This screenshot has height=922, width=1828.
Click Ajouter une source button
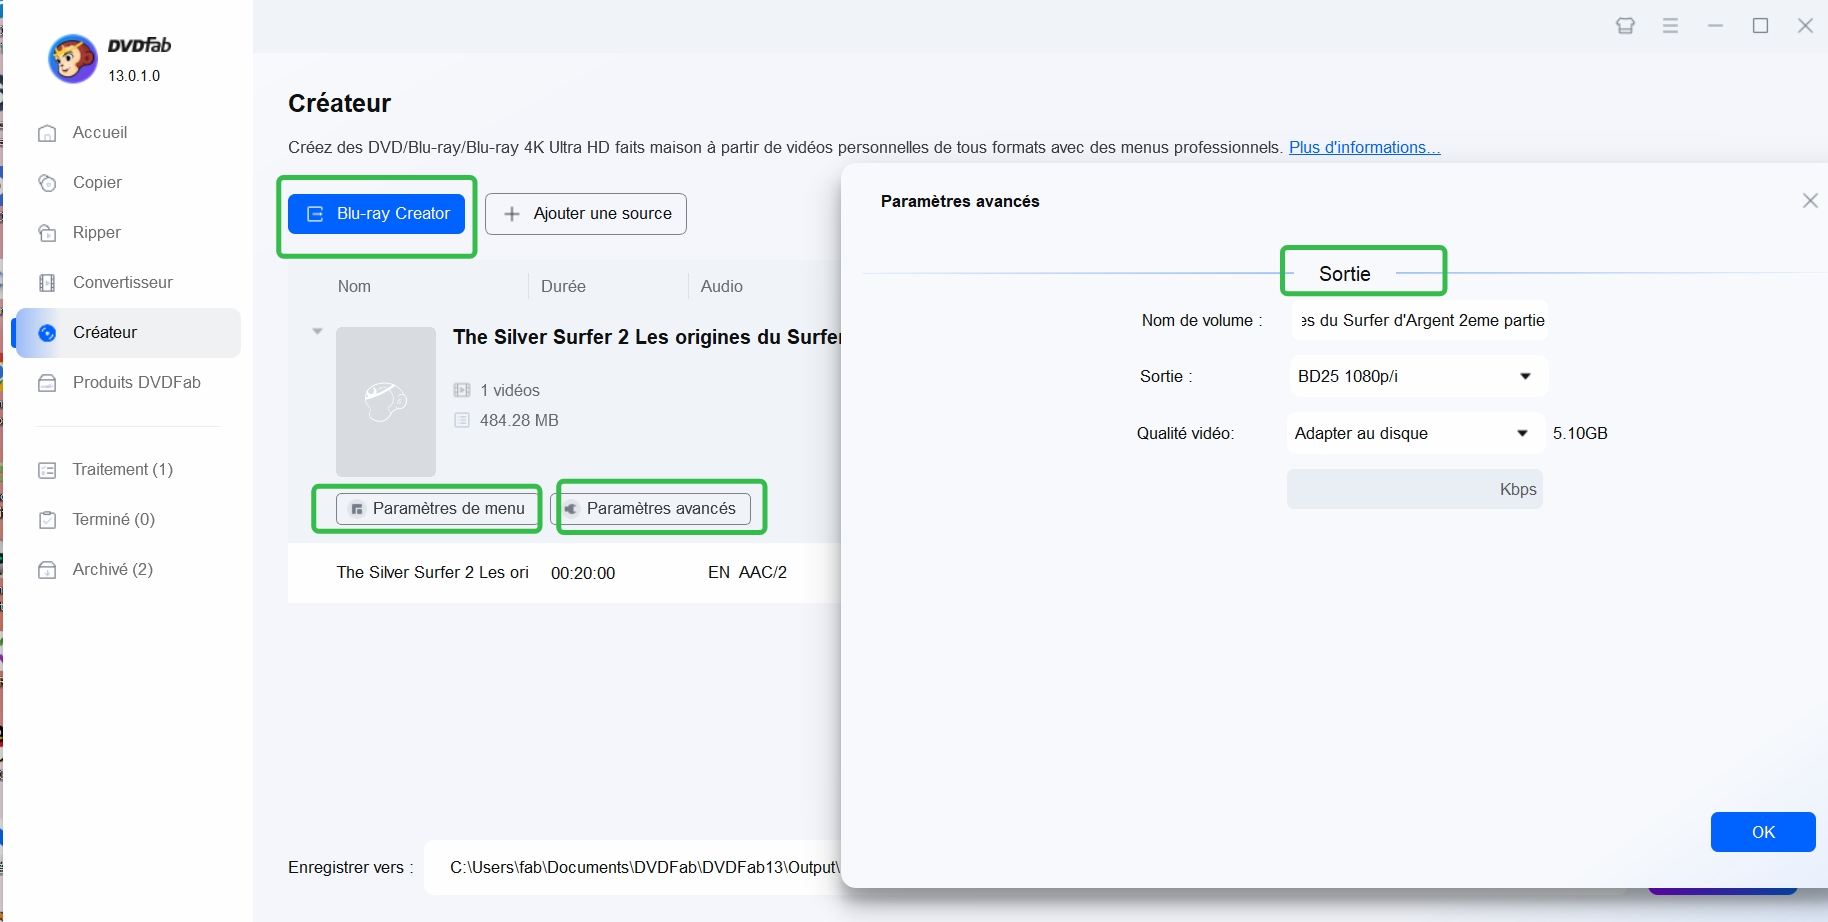pos(586,214)
